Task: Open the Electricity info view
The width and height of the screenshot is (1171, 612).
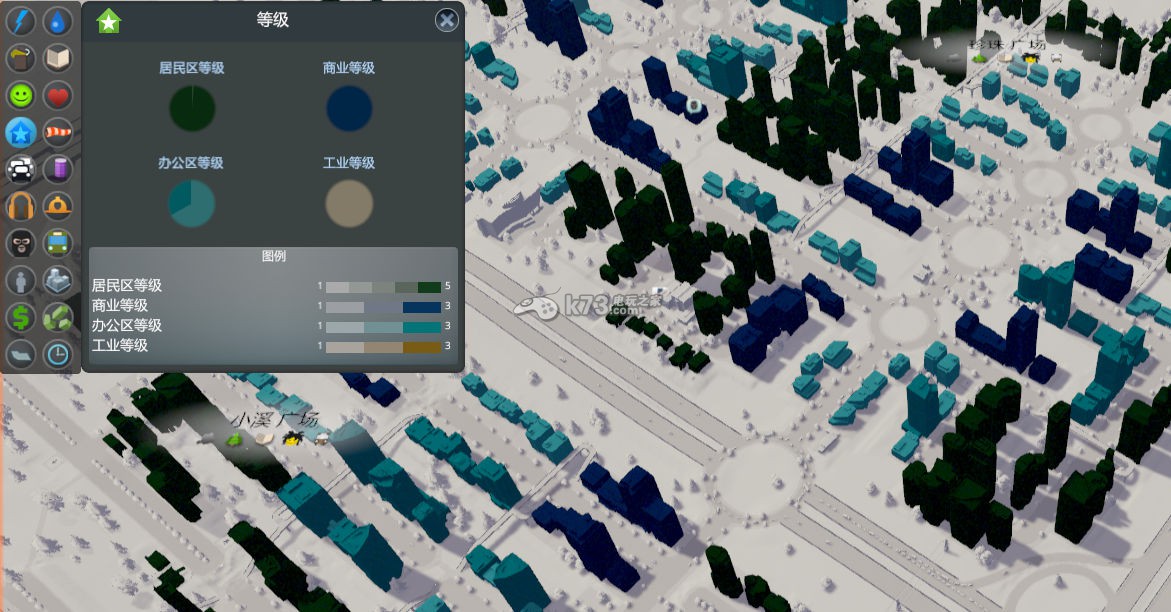Action: (21, 22)
